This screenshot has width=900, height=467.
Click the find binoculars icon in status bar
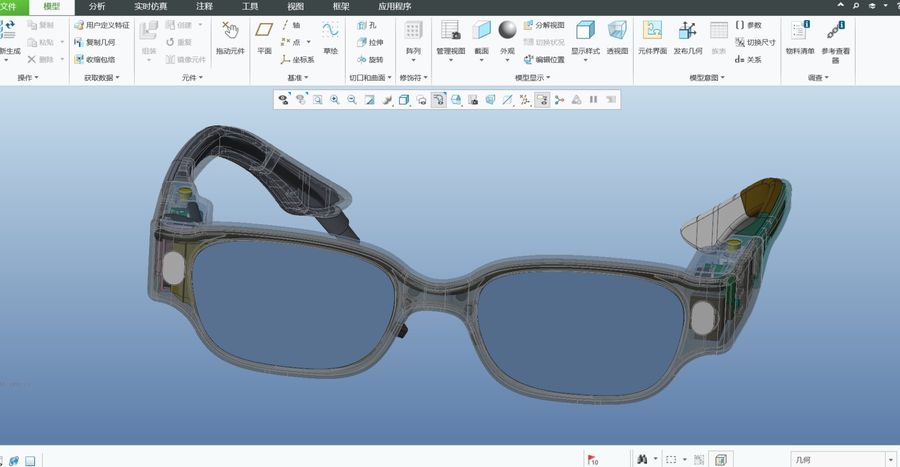pyautogui.click(x=642, y=460)
